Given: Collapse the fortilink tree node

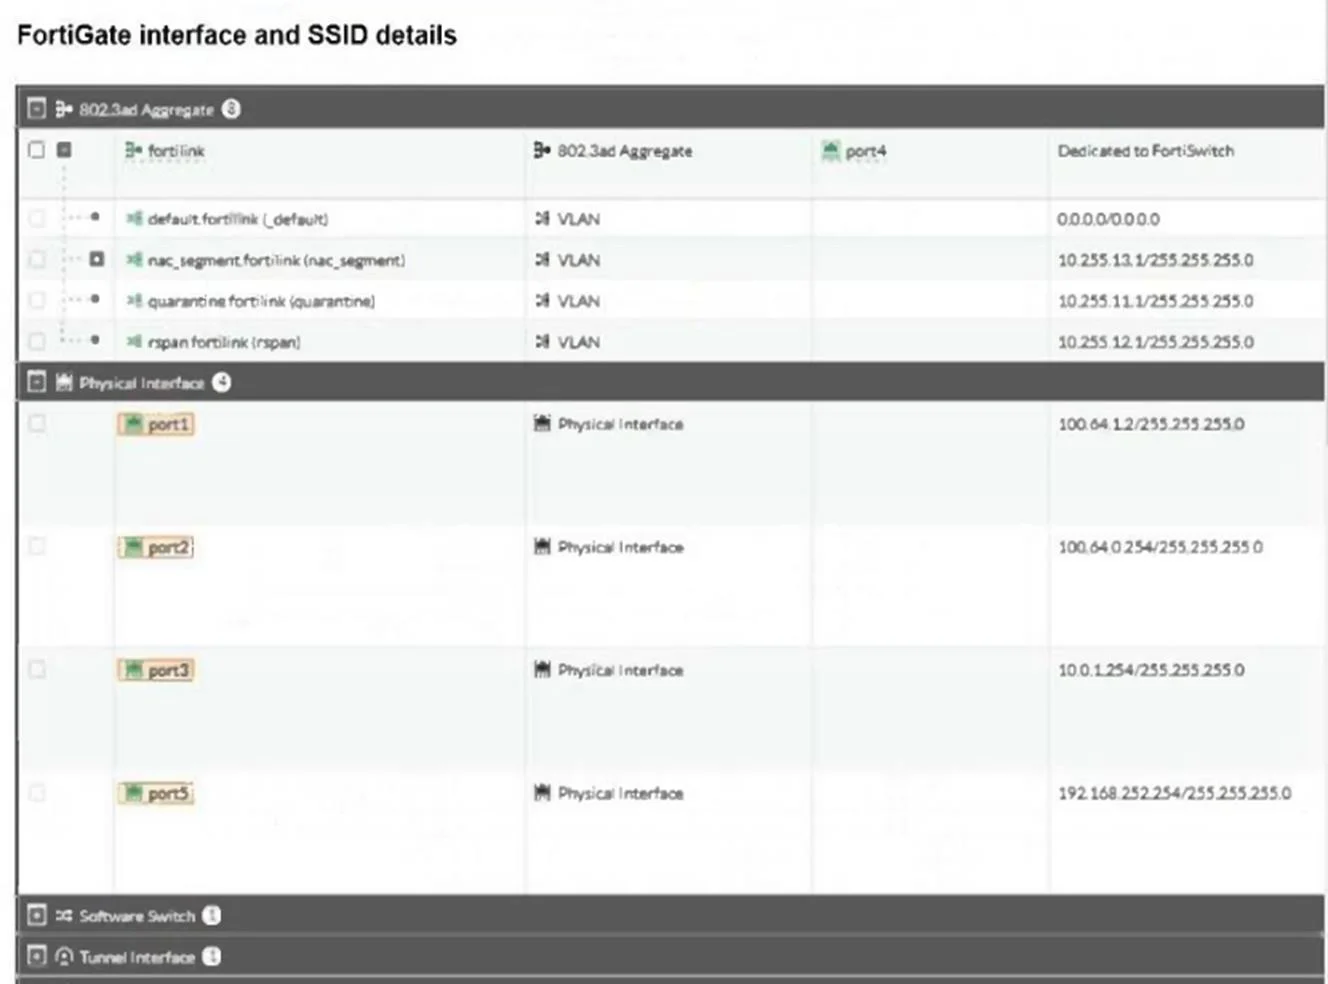Looking at the screenshot, I should [64, 150].
